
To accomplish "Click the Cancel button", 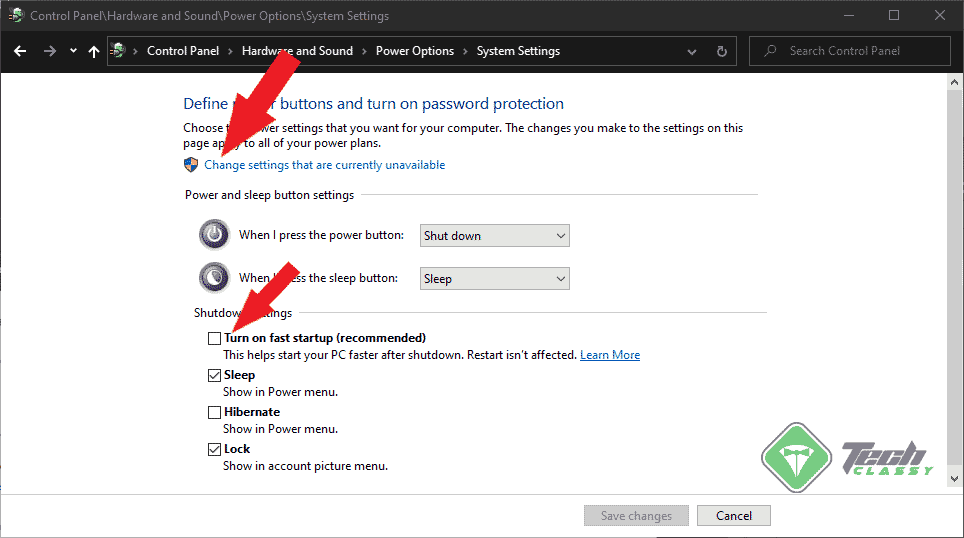I will [733, 516].
